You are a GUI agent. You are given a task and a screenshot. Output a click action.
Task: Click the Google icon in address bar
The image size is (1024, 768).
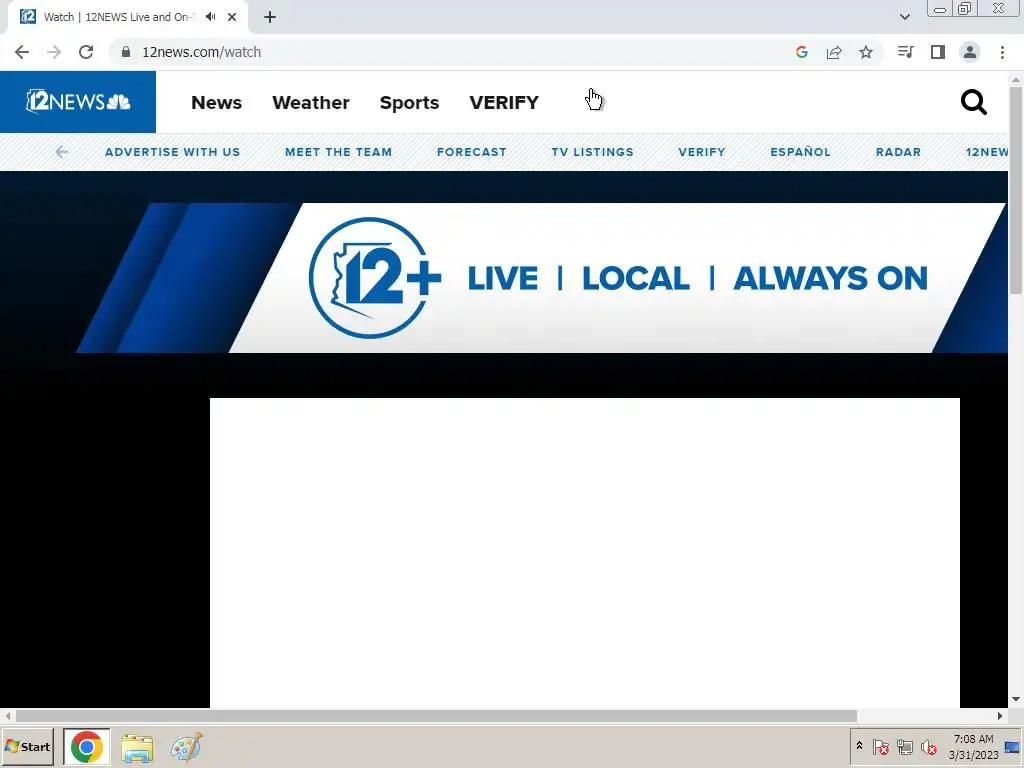802,52
